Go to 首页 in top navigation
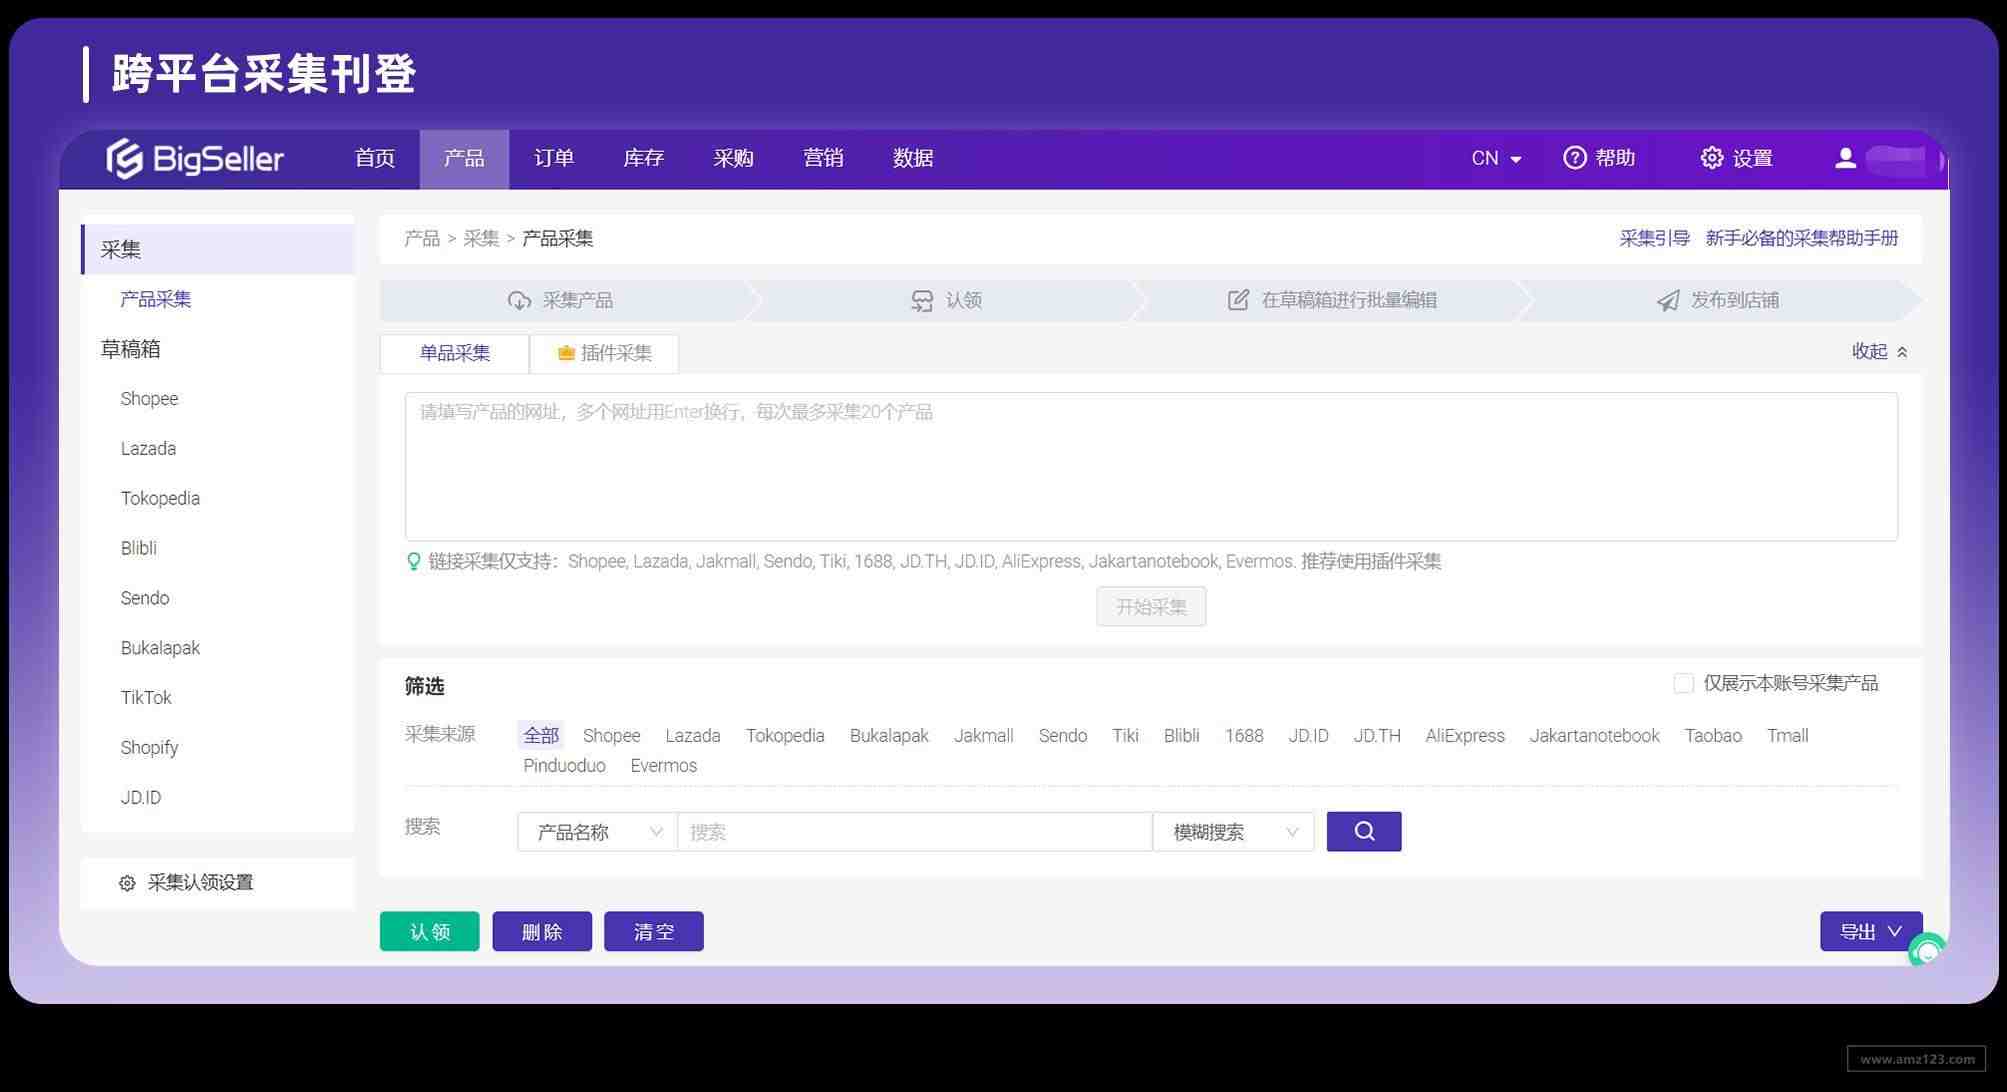The width and height of the screenshot is (2007, 1092). [x=375, y=158]
